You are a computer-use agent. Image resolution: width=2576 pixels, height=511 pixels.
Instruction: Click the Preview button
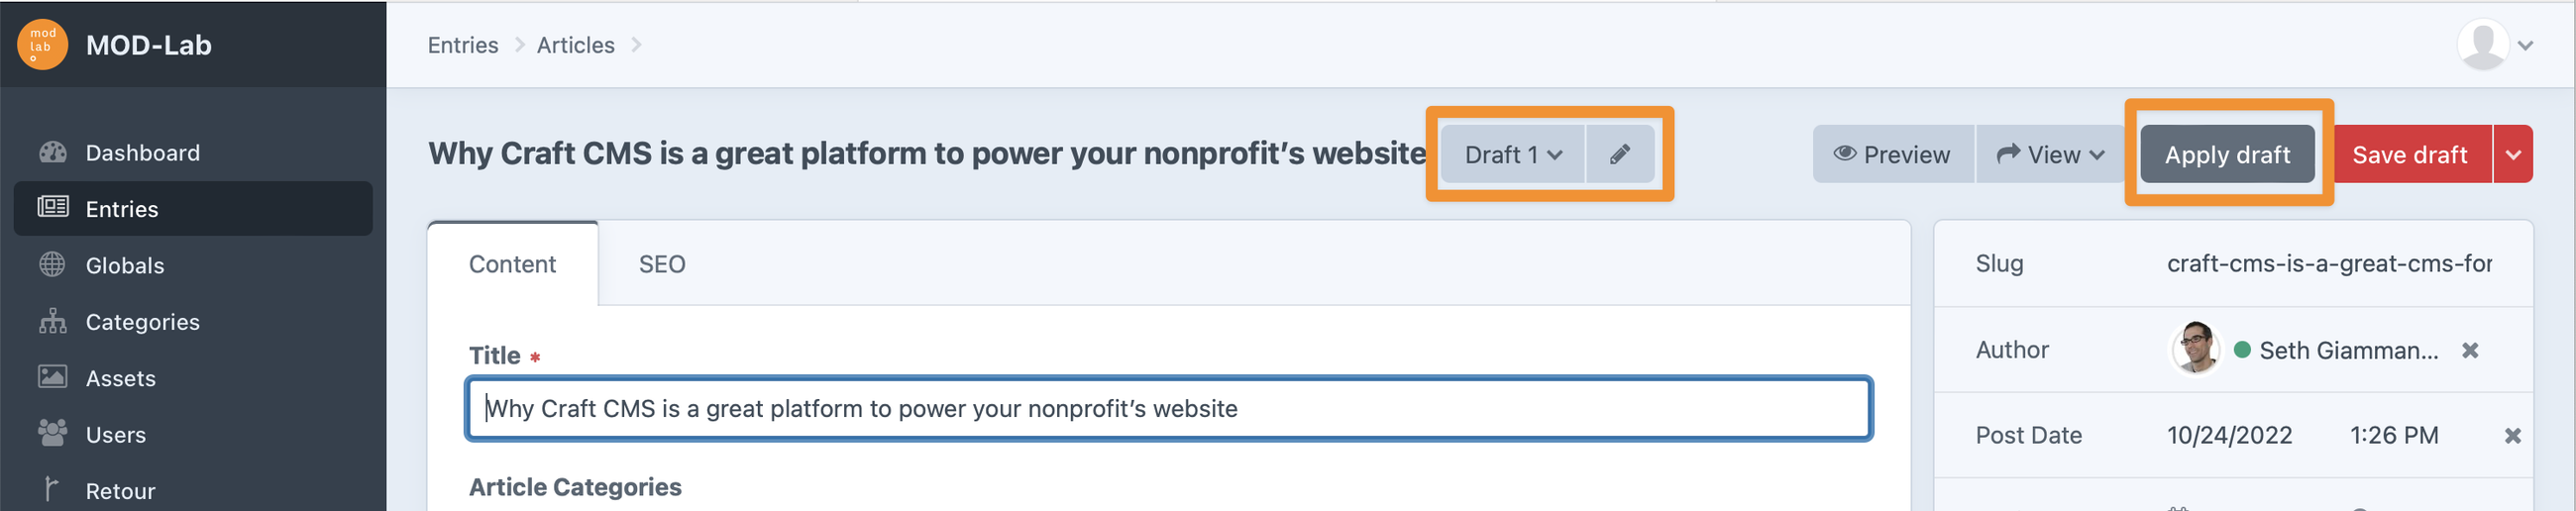[1892, 154]
